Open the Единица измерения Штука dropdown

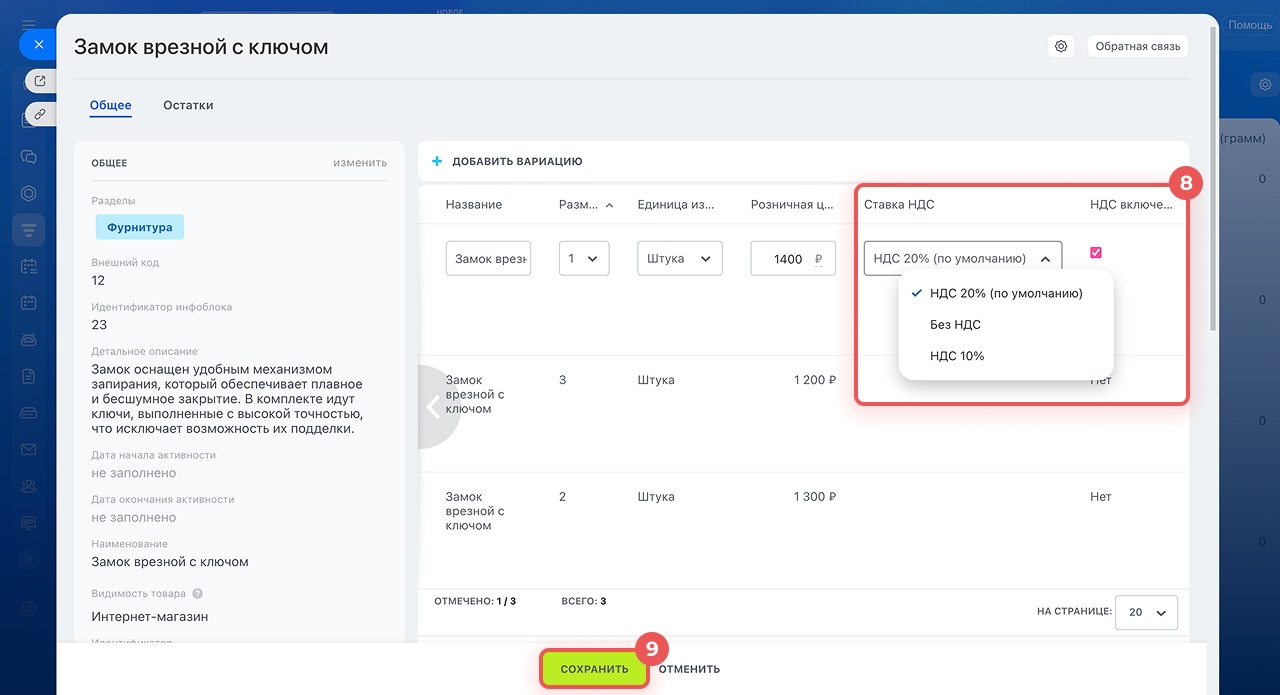tap(679, 258)
